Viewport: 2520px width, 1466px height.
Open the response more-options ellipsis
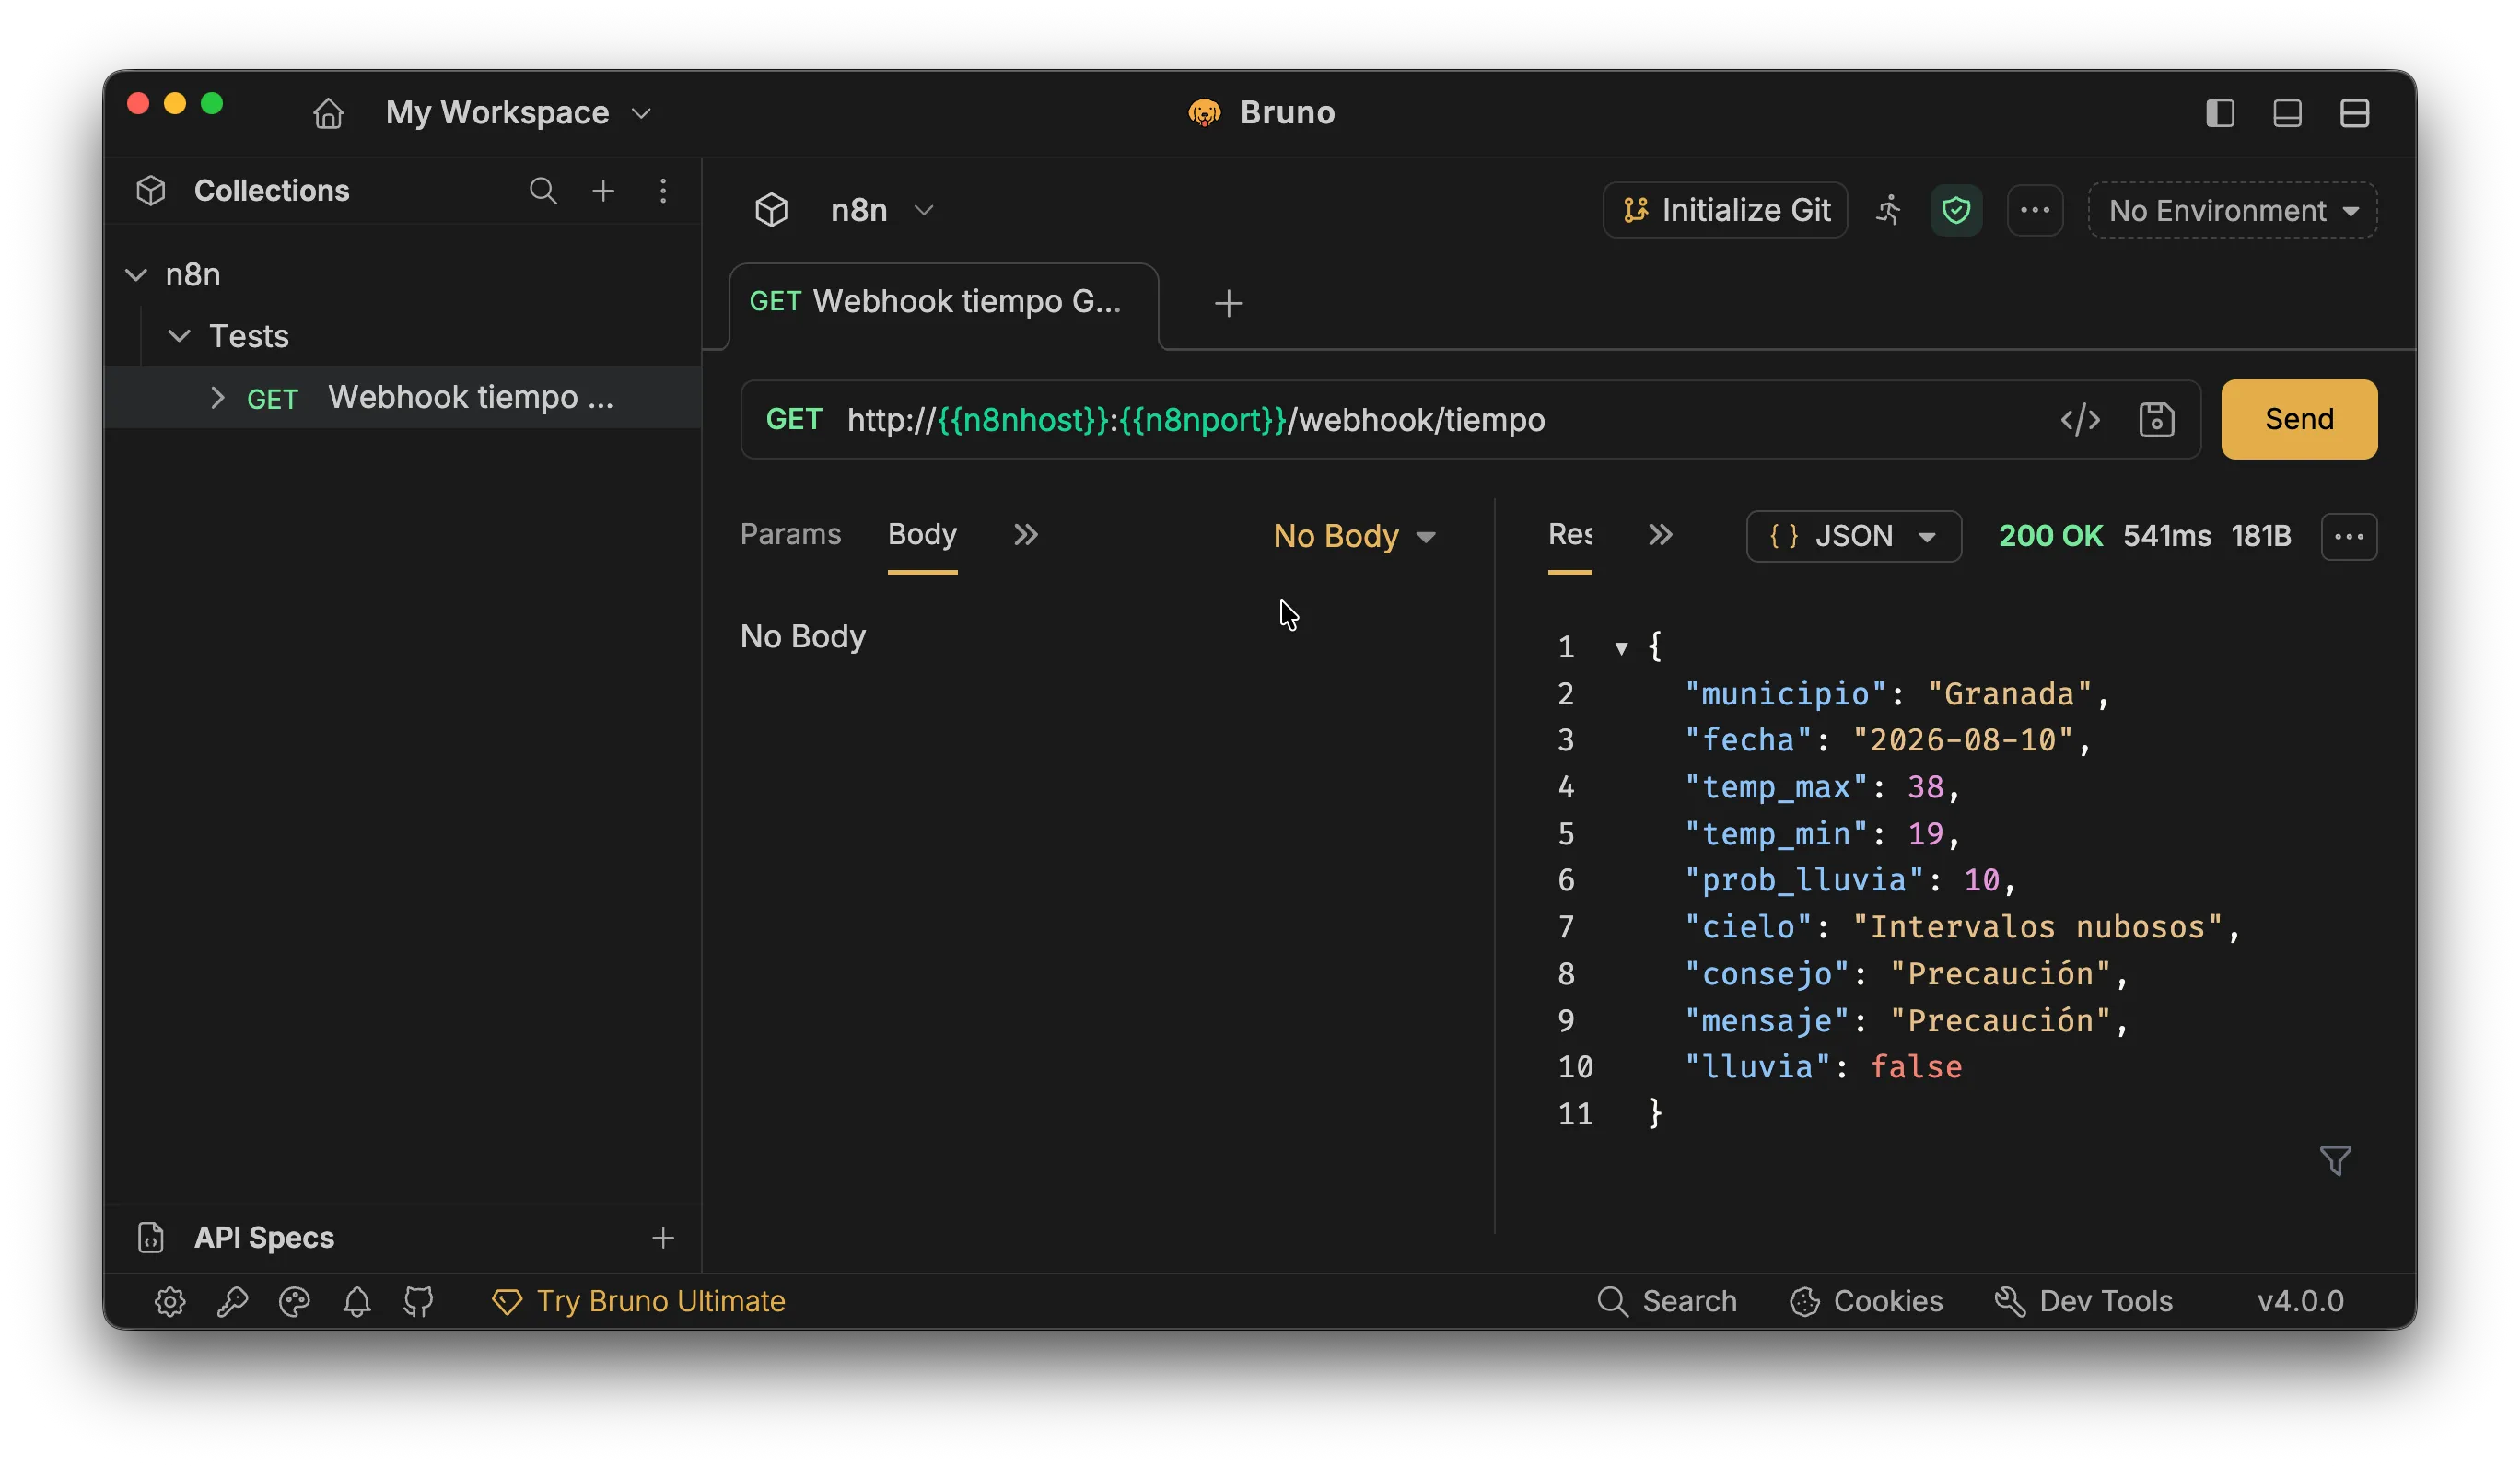(2349, 537)
